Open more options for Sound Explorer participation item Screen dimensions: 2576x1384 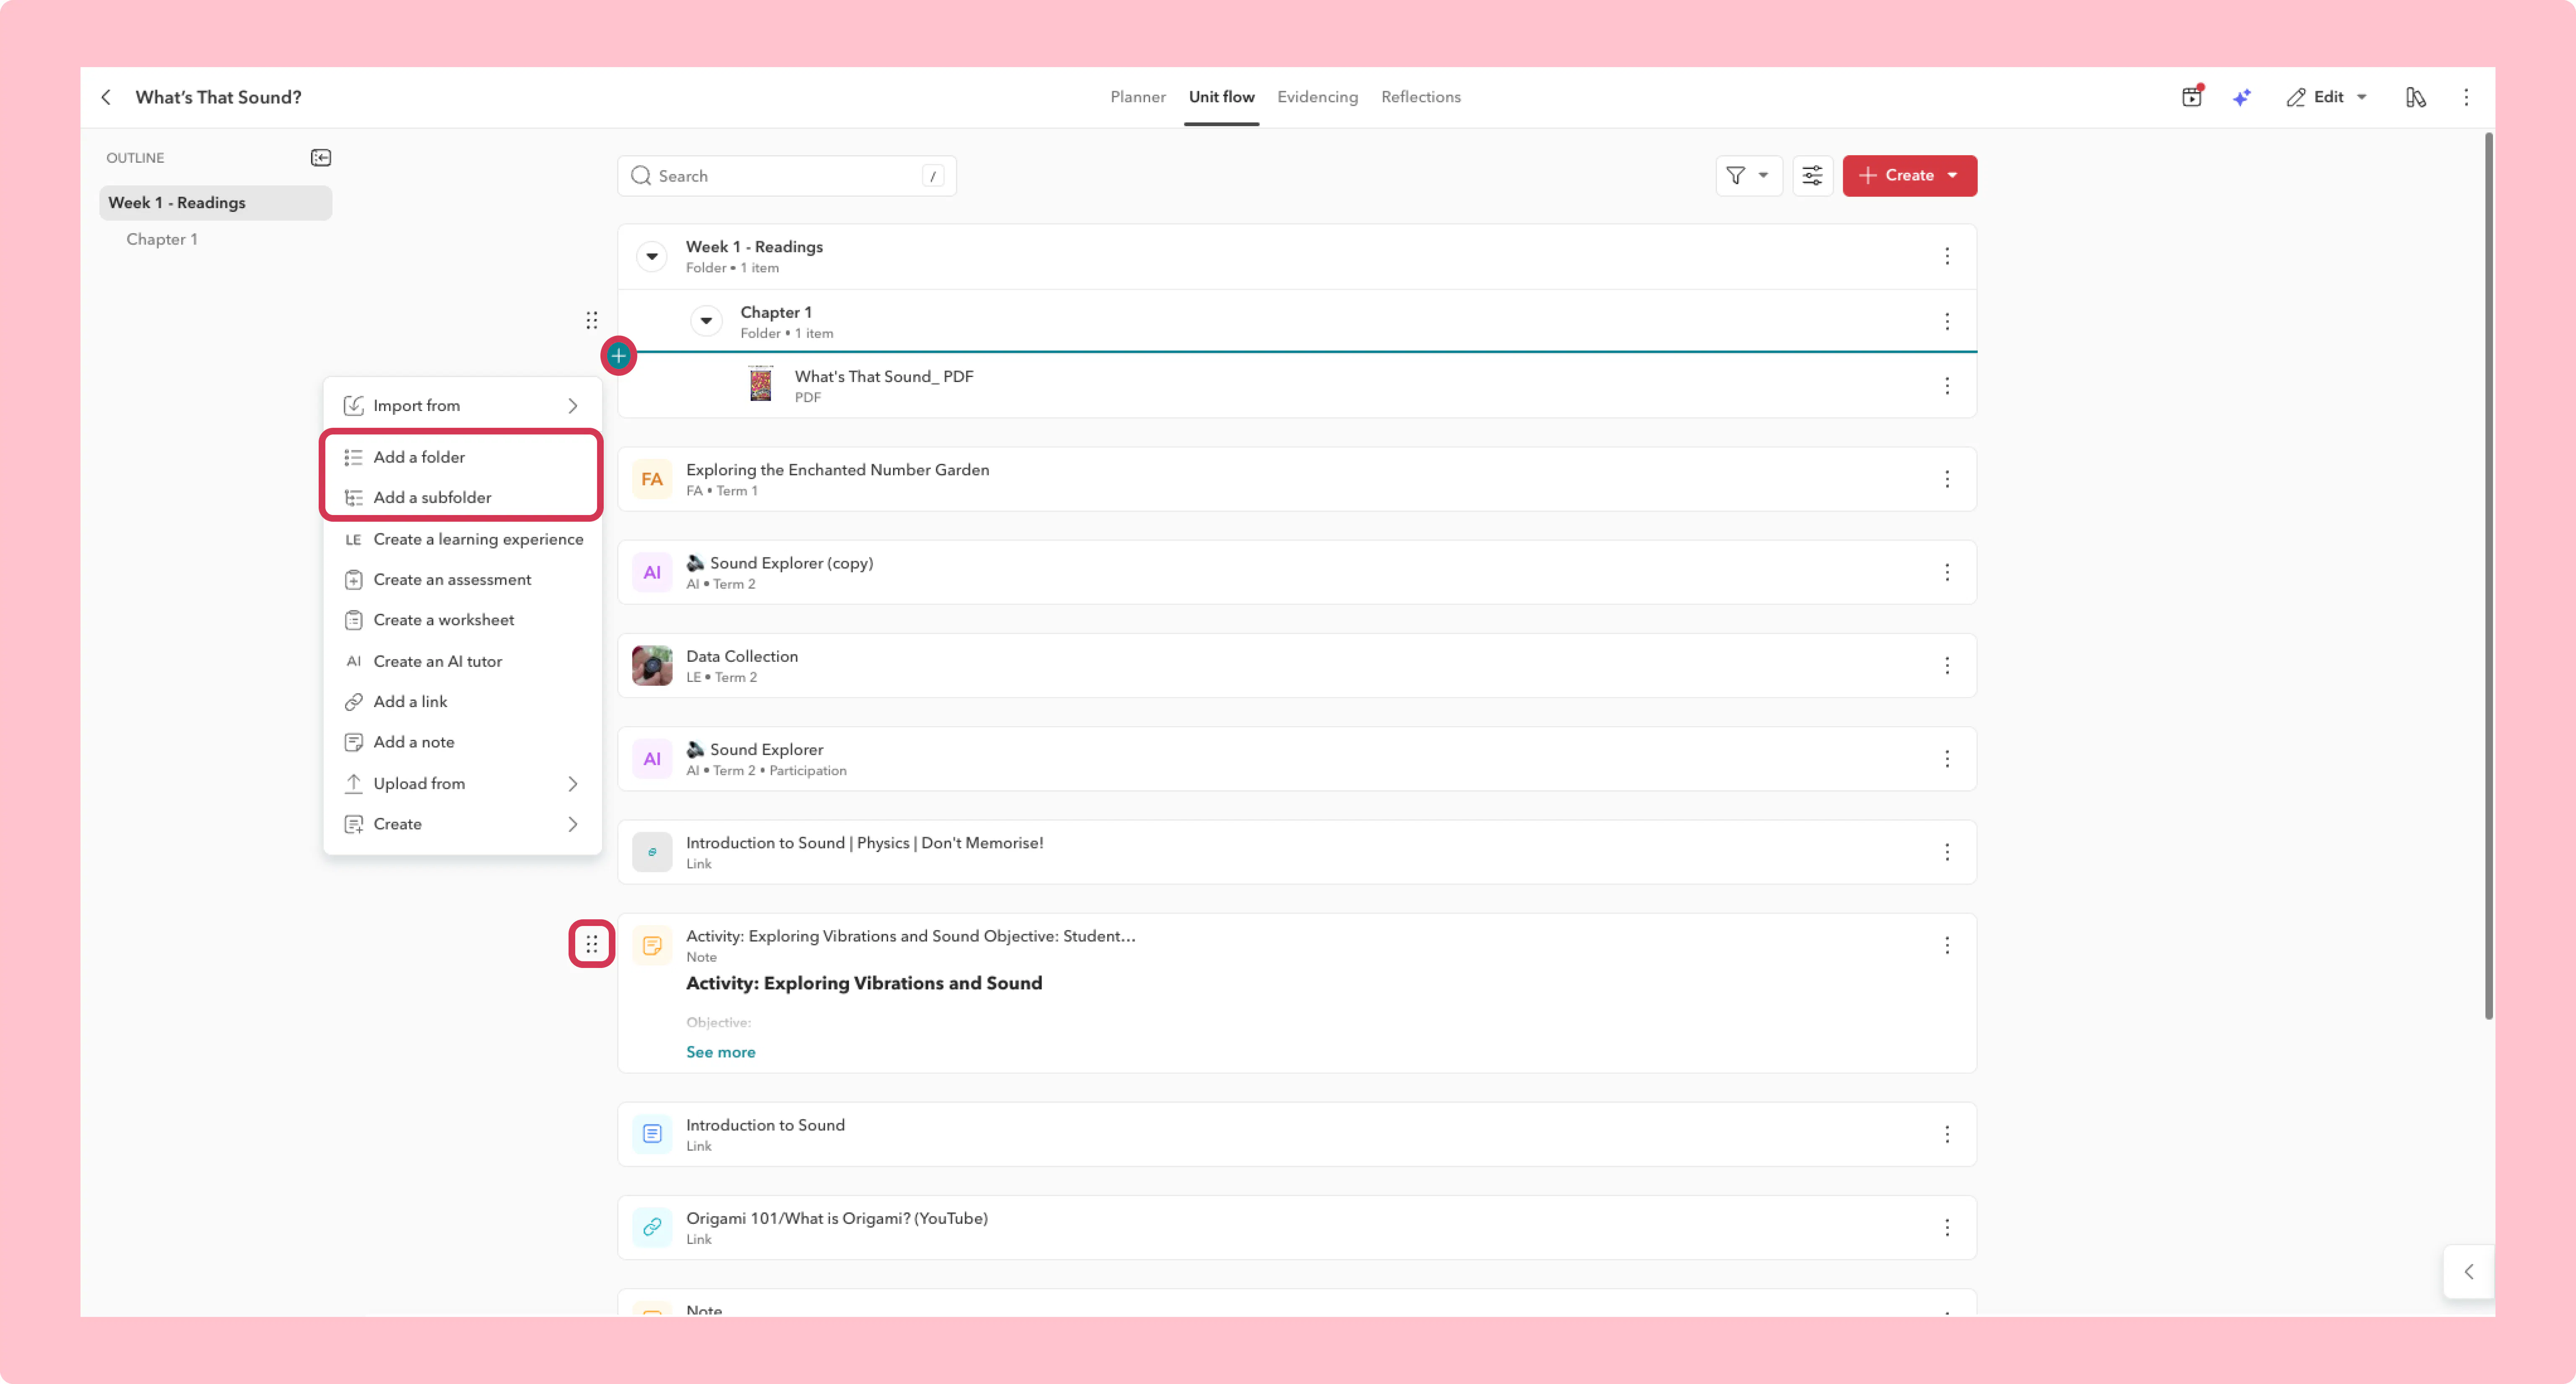pos(1947,759)
